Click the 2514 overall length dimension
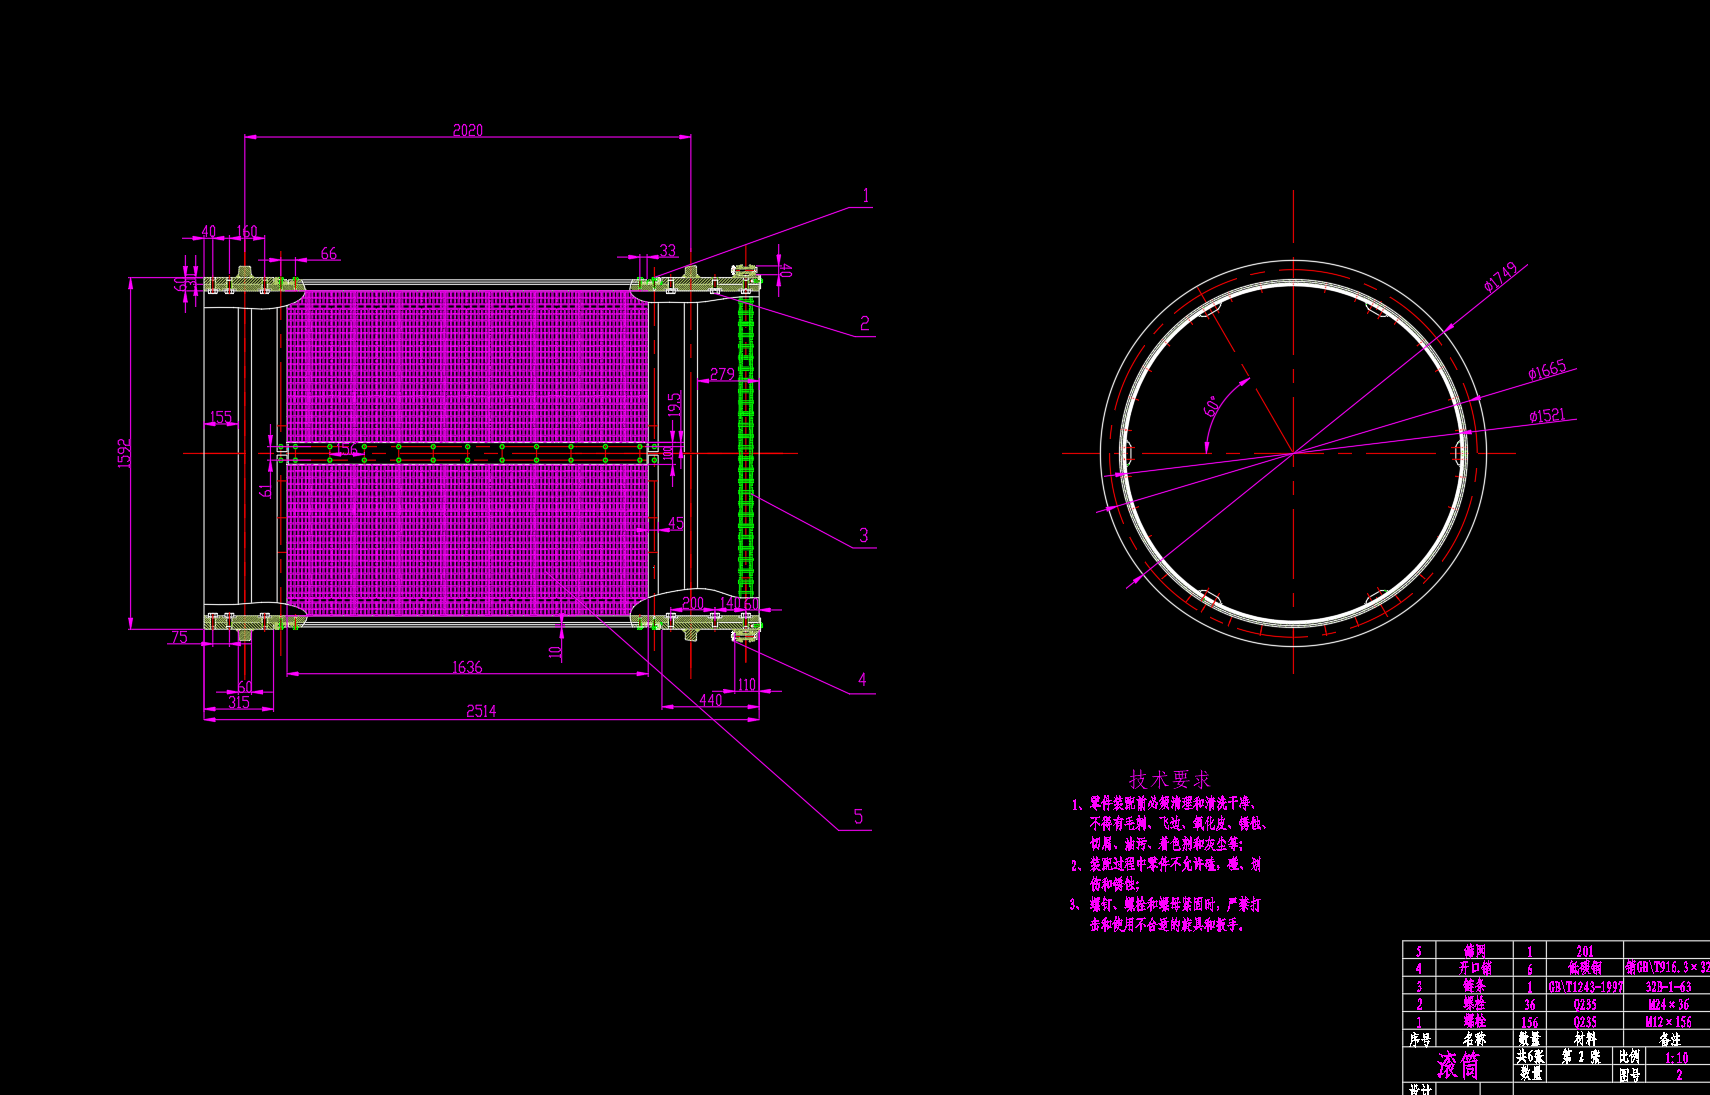 (x=481, y=711)
